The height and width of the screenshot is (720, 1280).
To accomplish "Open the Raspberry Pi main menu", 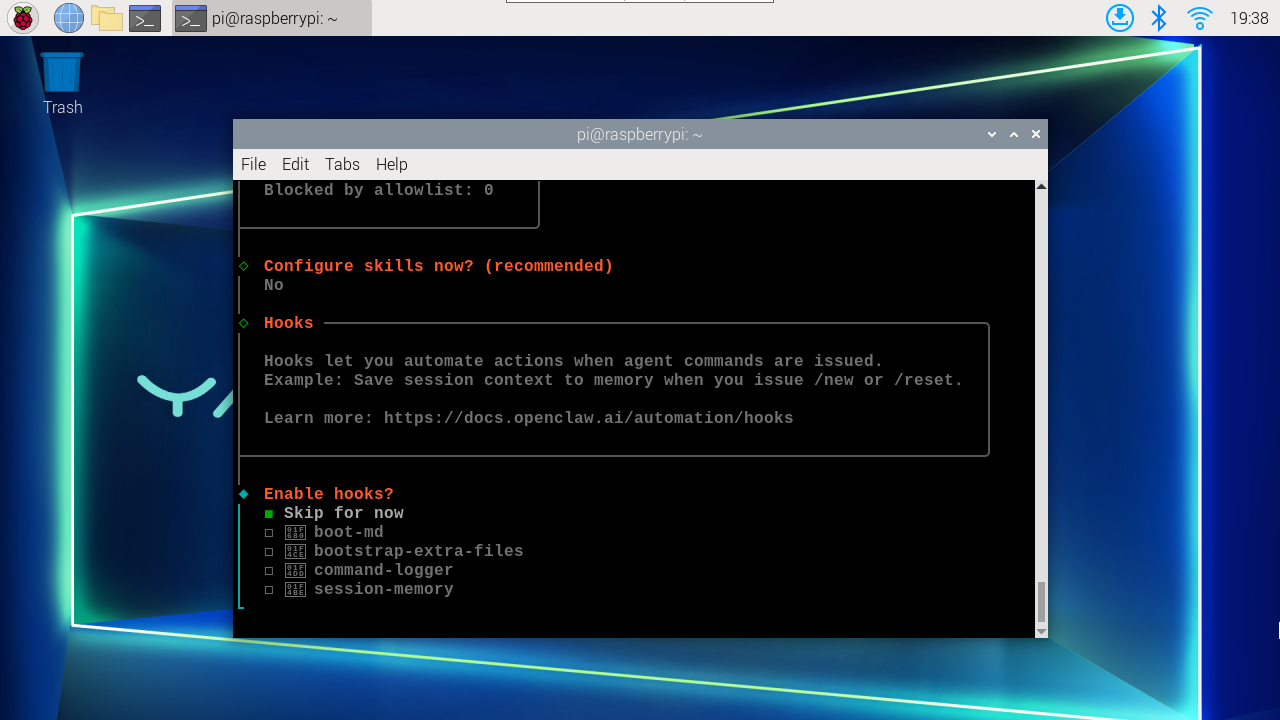I will 22,18.
